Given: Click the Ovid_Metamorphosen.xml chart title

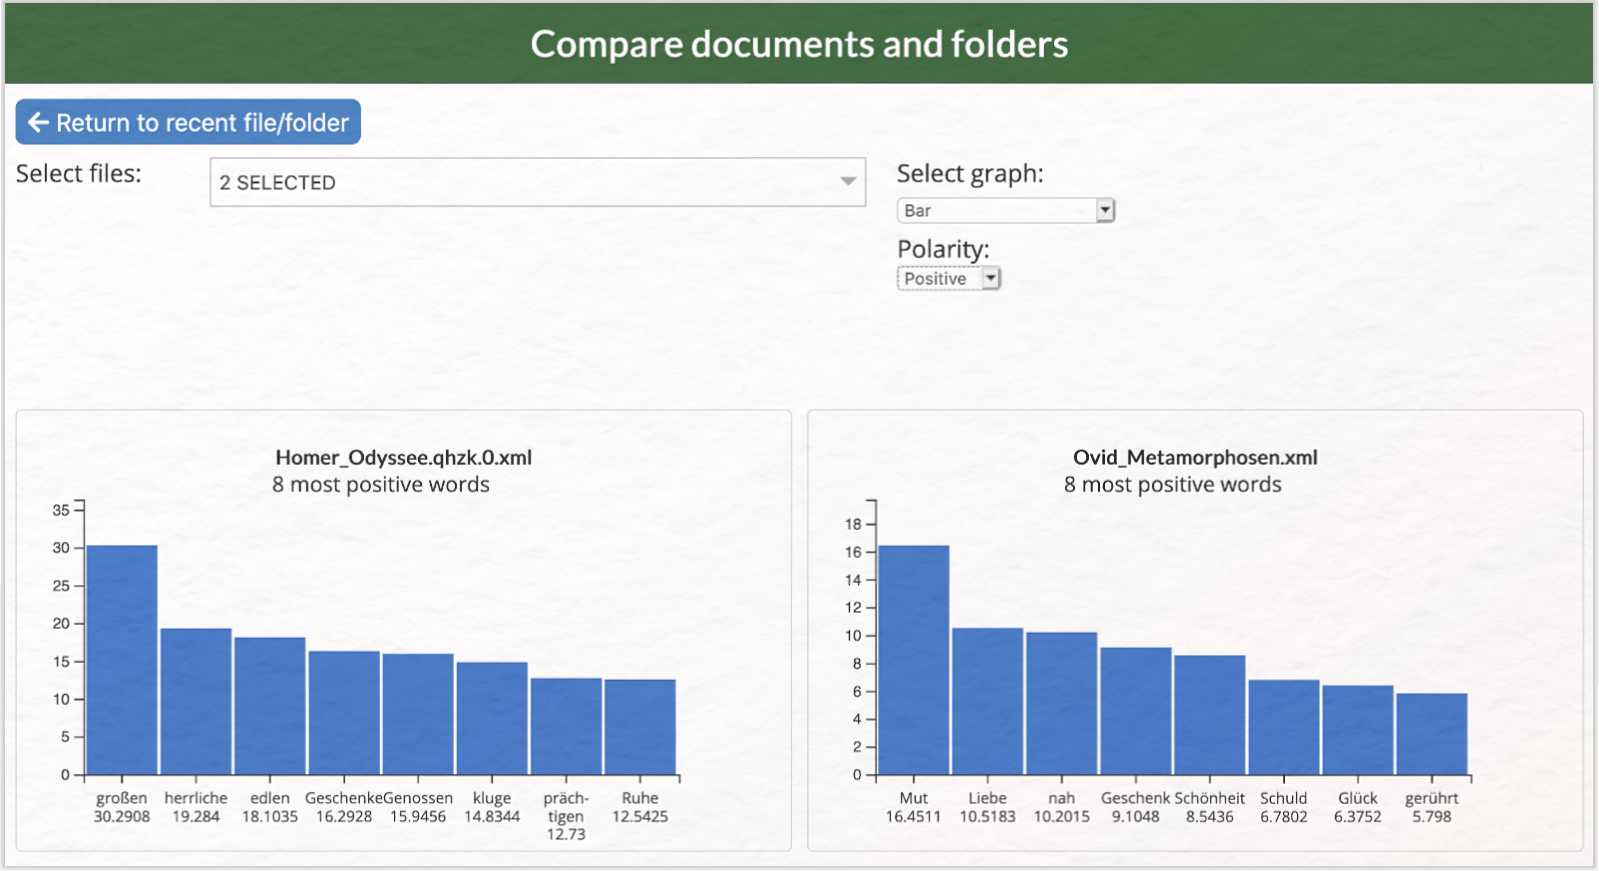Looking at the screenshot, I should pos(1195,457).
